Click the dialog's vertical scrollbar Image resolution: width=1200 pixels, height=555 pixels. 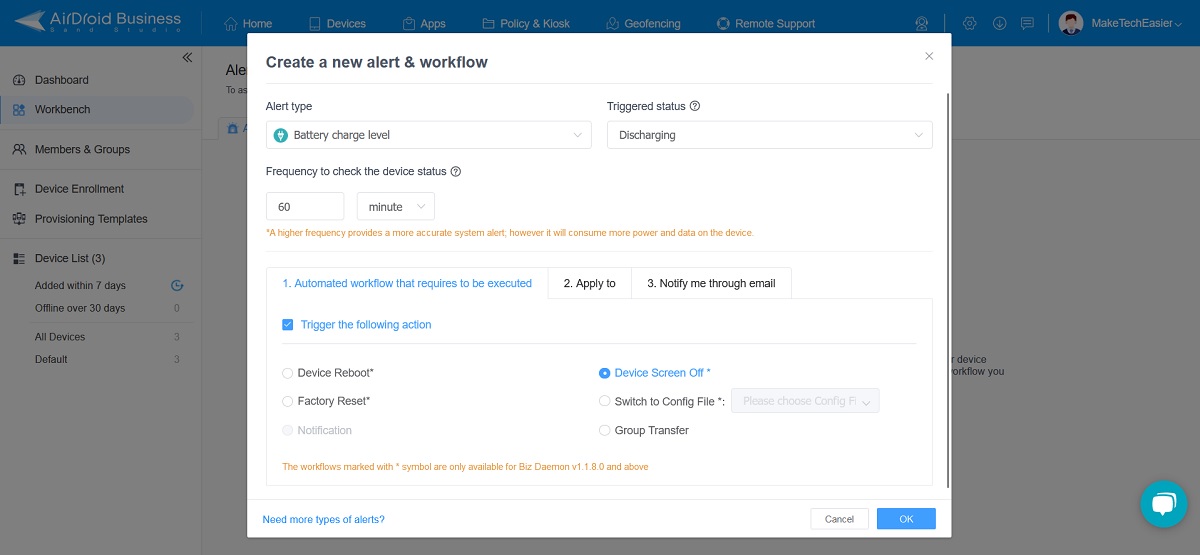(948, 290)
